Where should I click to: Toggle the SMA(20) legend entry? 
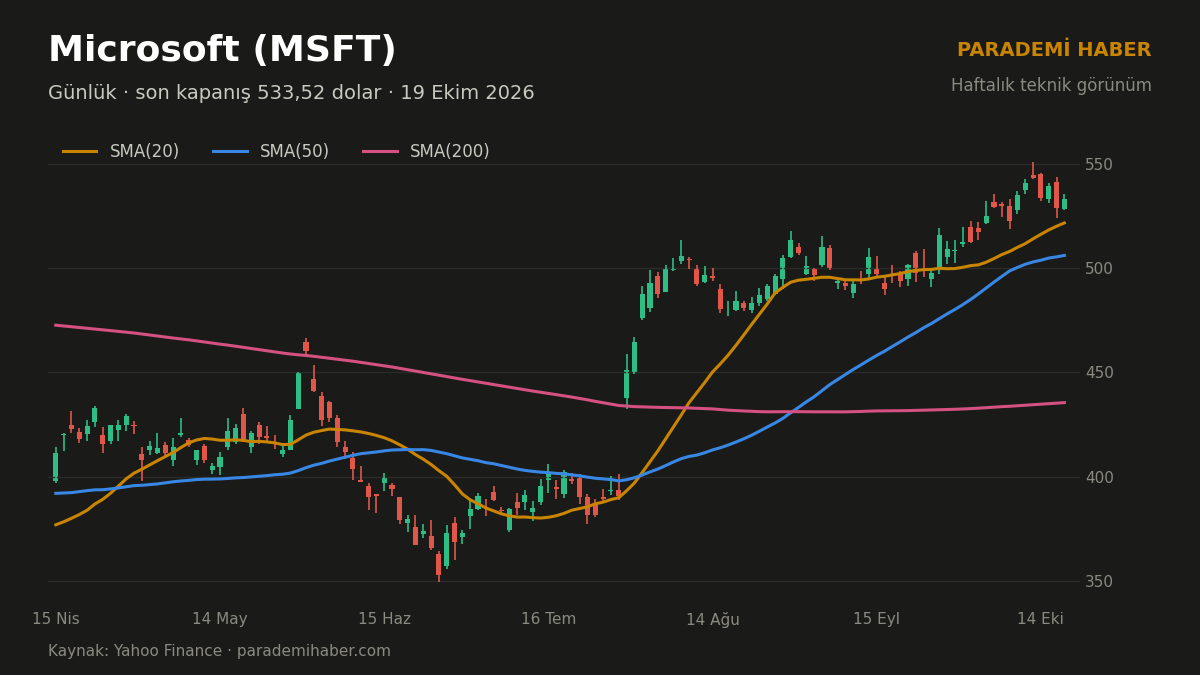(x=121, y=152)
